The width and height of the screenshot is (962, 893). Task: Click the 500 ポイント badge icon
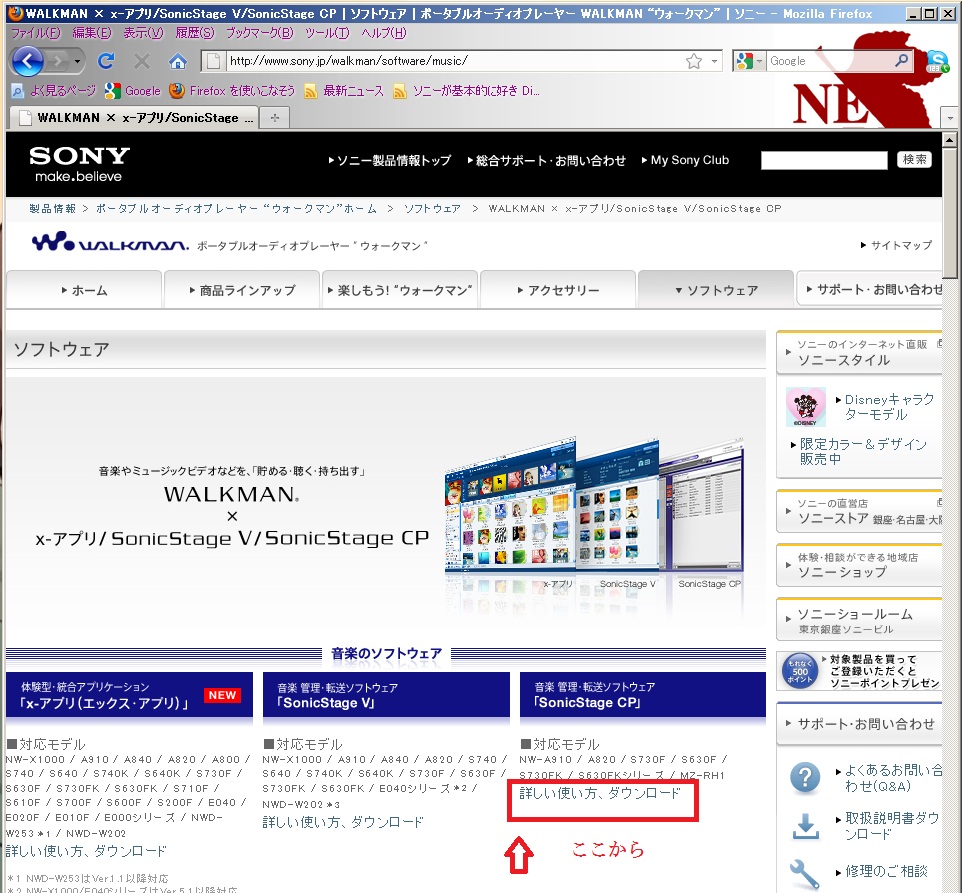click(x=800, y=671)
